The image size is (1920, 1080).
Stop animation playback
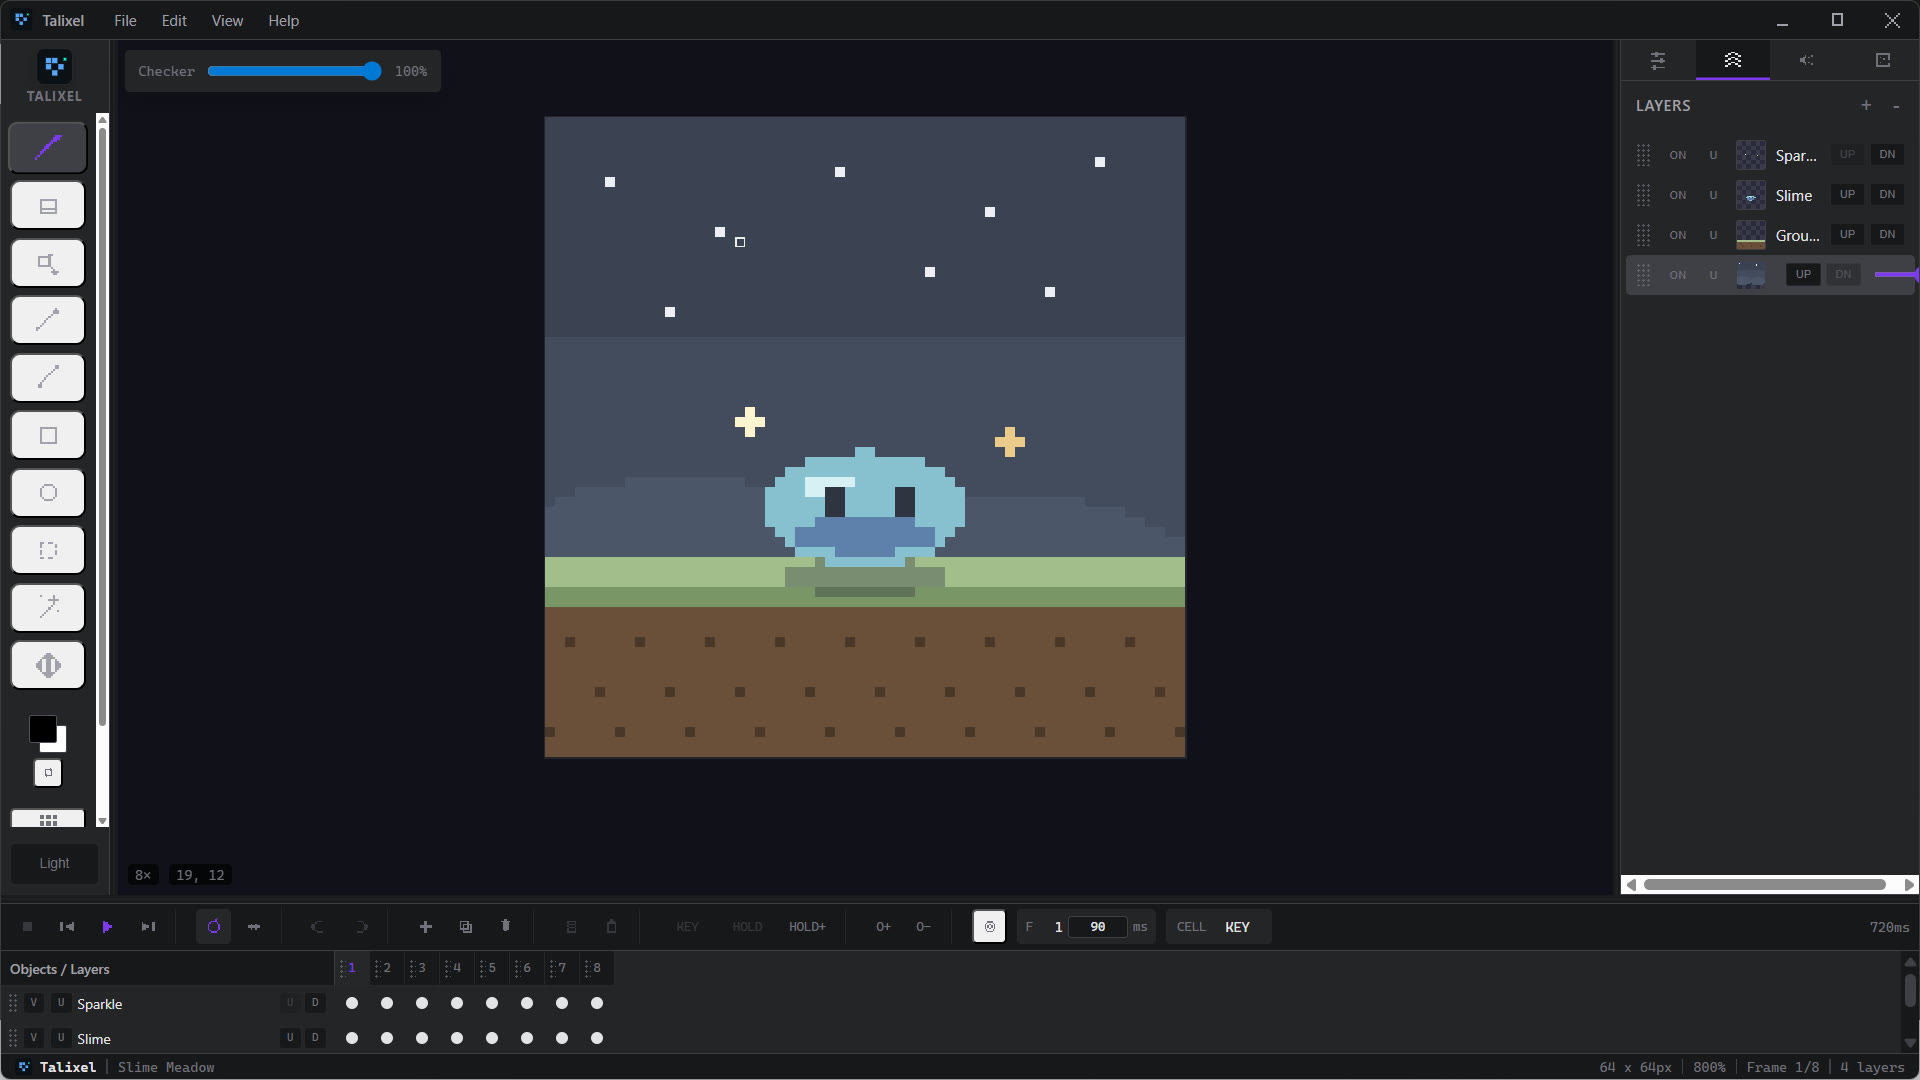27,927
